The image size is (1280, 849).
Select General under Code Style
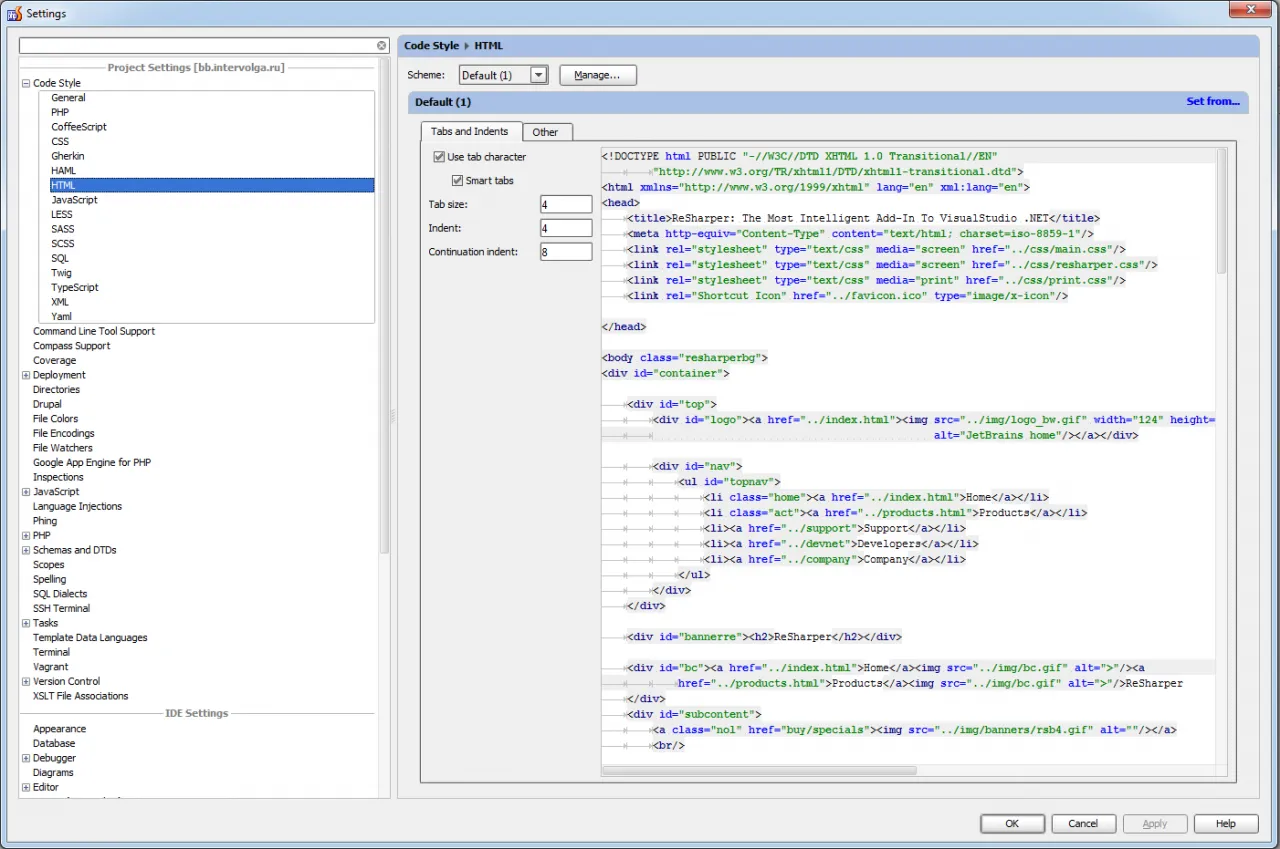coord(68,98)
